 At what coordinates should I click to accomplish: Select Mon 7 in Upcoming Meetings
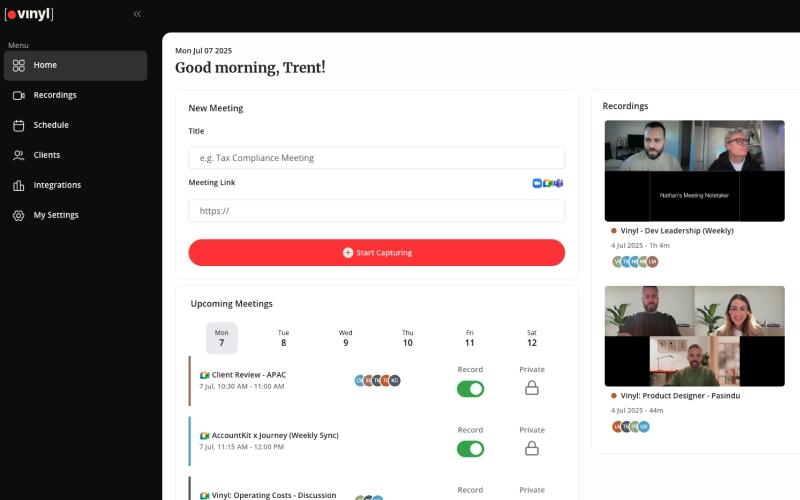221,338
